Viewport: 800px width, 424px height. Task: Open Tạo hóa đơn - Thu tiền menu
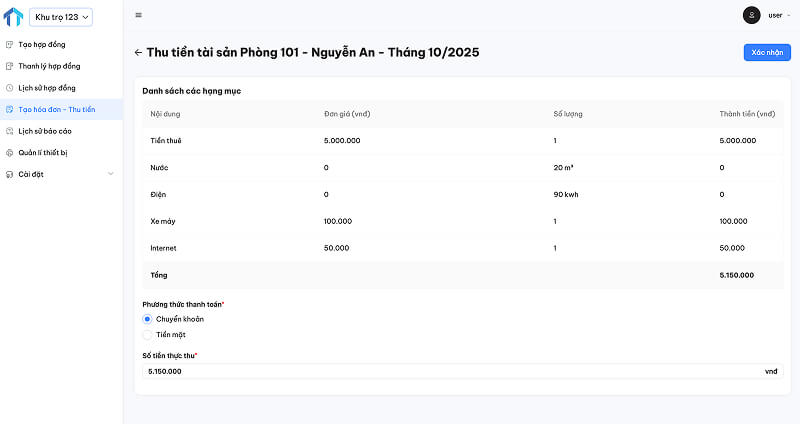coord(56,109)
